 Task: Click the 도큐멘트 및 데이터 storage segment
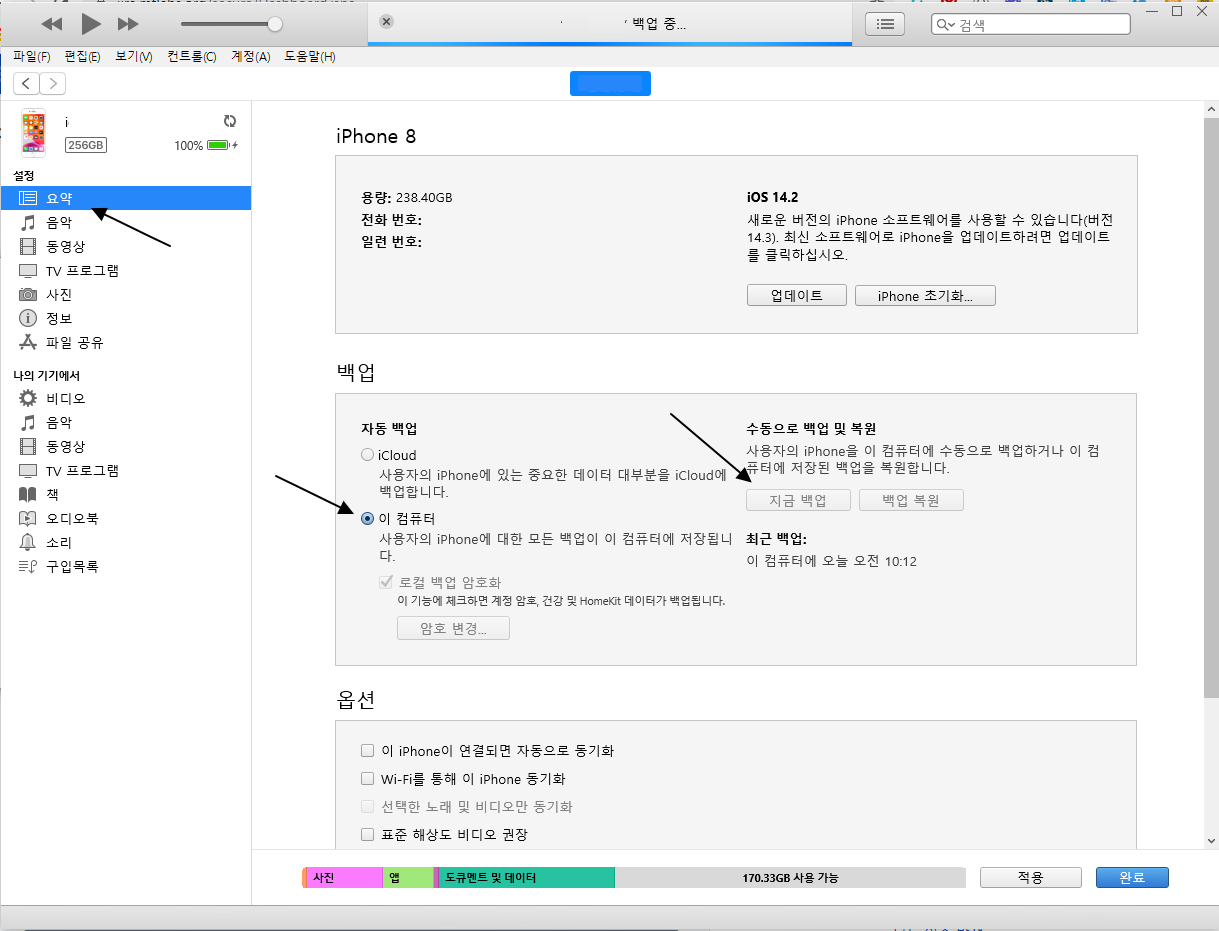point(527,878)
